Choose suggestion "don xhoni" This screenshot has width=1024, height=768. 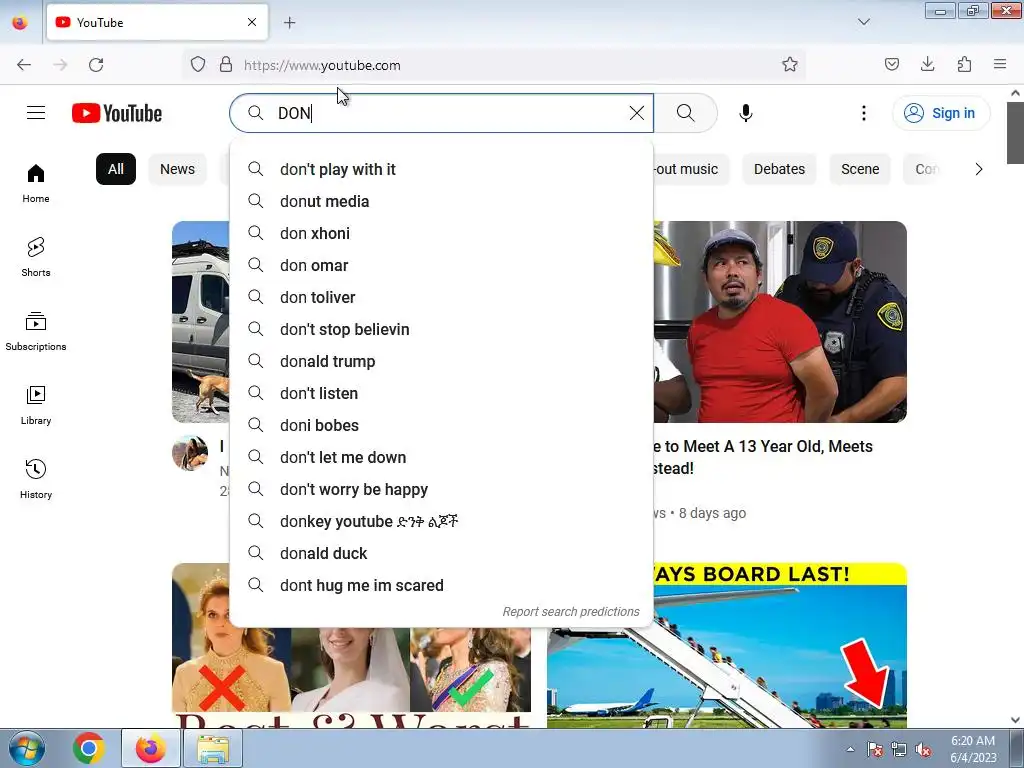(x=441, y=233)
